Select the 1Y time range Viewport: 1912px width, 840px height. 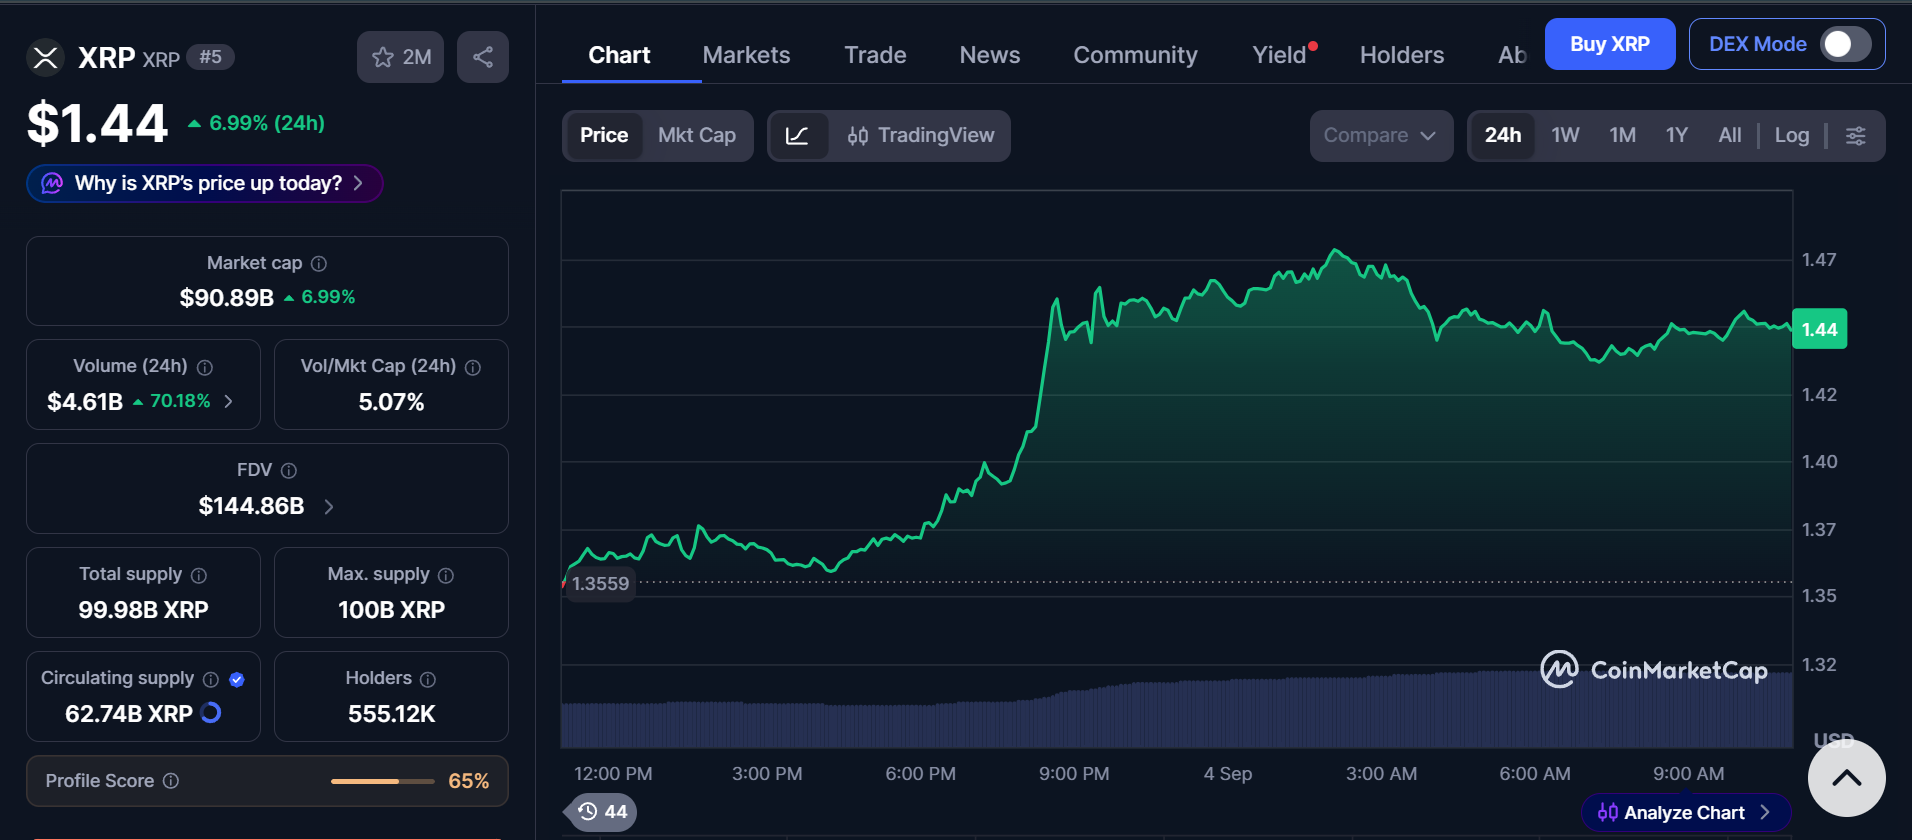point(1677,136)
